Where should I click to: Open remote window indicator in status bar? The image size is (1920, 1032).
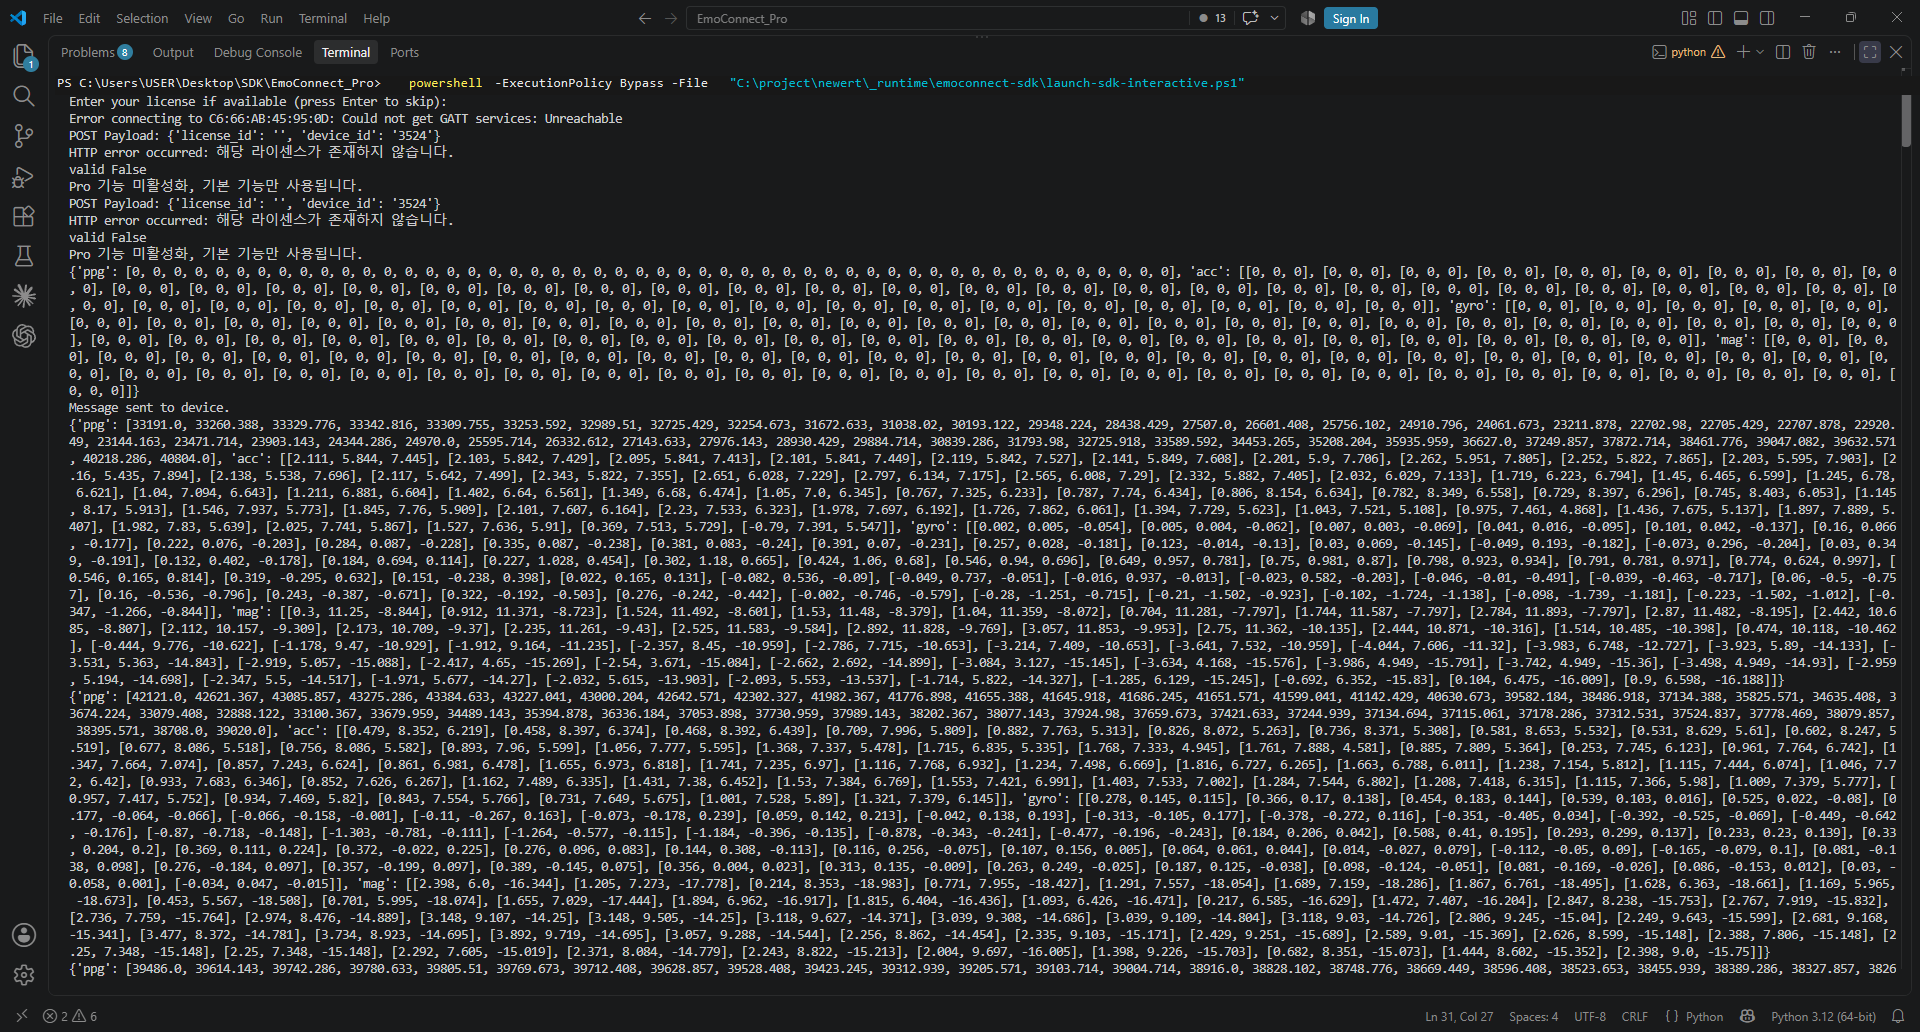[22, 1016]
